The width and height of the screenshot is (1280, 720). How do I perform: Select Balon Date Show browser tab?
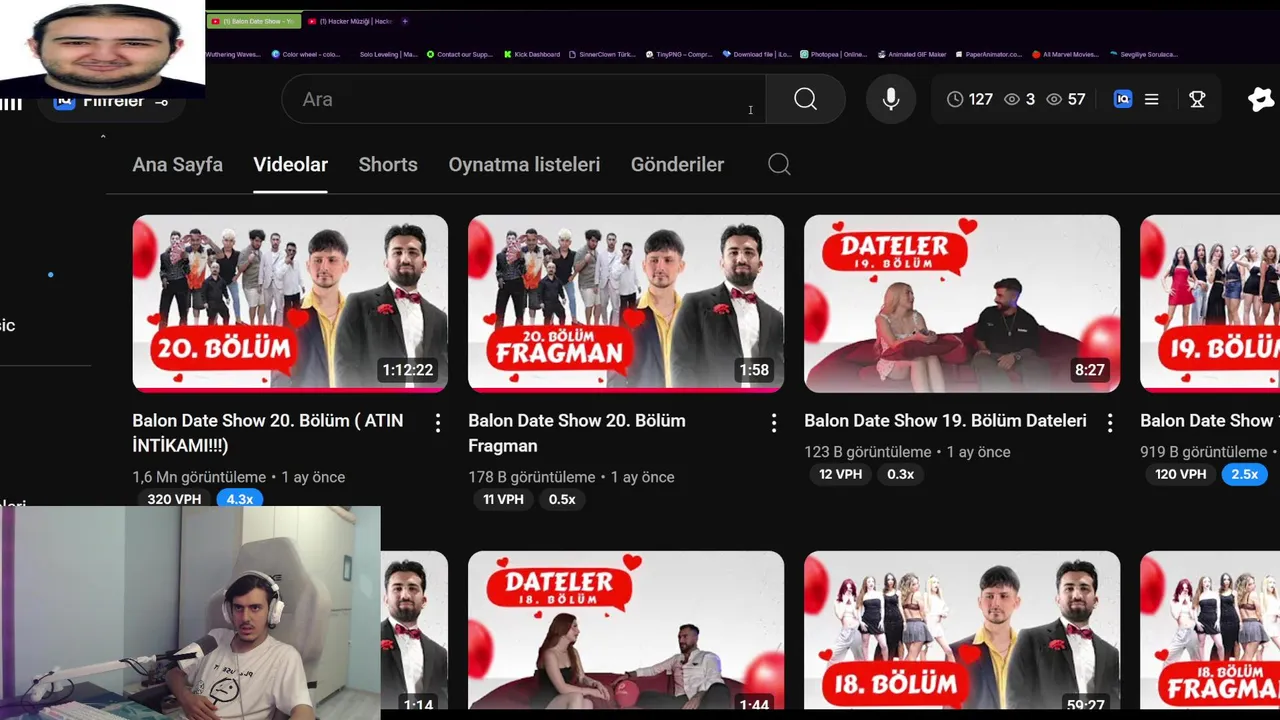(x=253, y=21)
